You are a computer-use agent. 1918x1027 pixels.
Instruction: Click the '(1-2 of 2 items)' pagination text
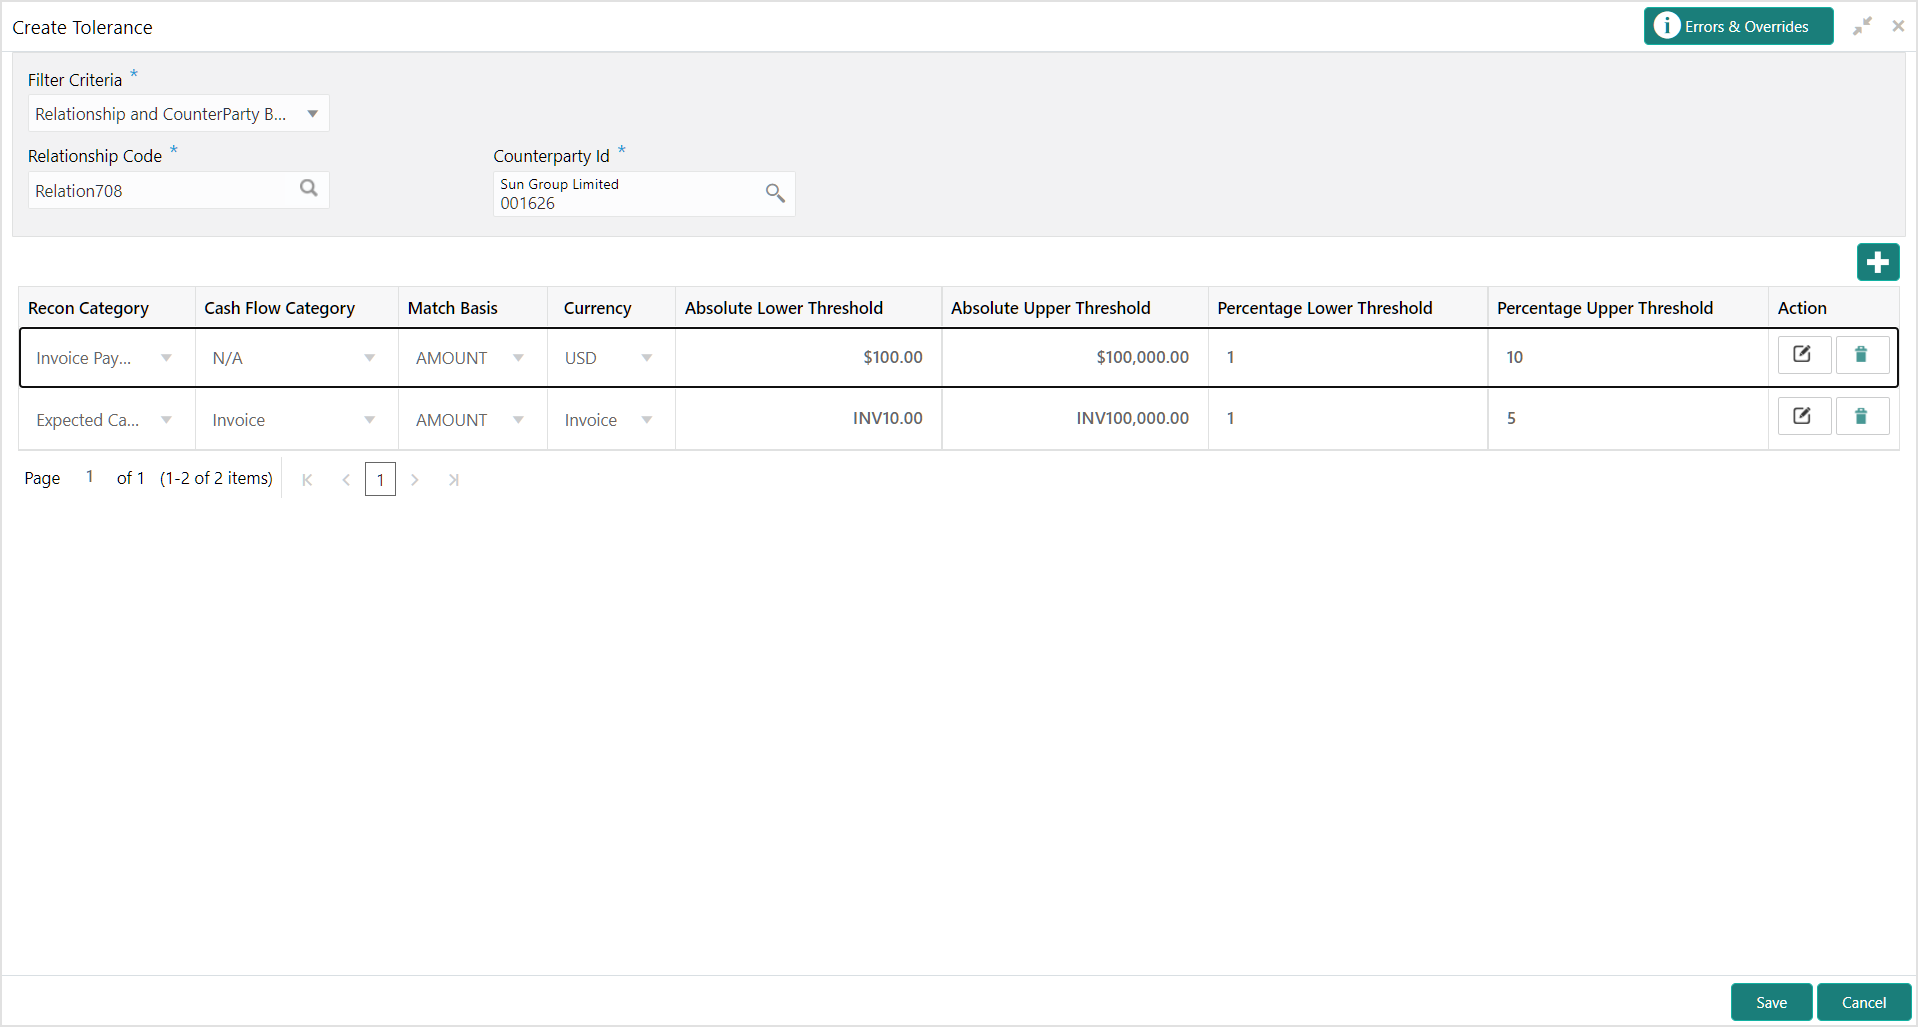(216, 478)
